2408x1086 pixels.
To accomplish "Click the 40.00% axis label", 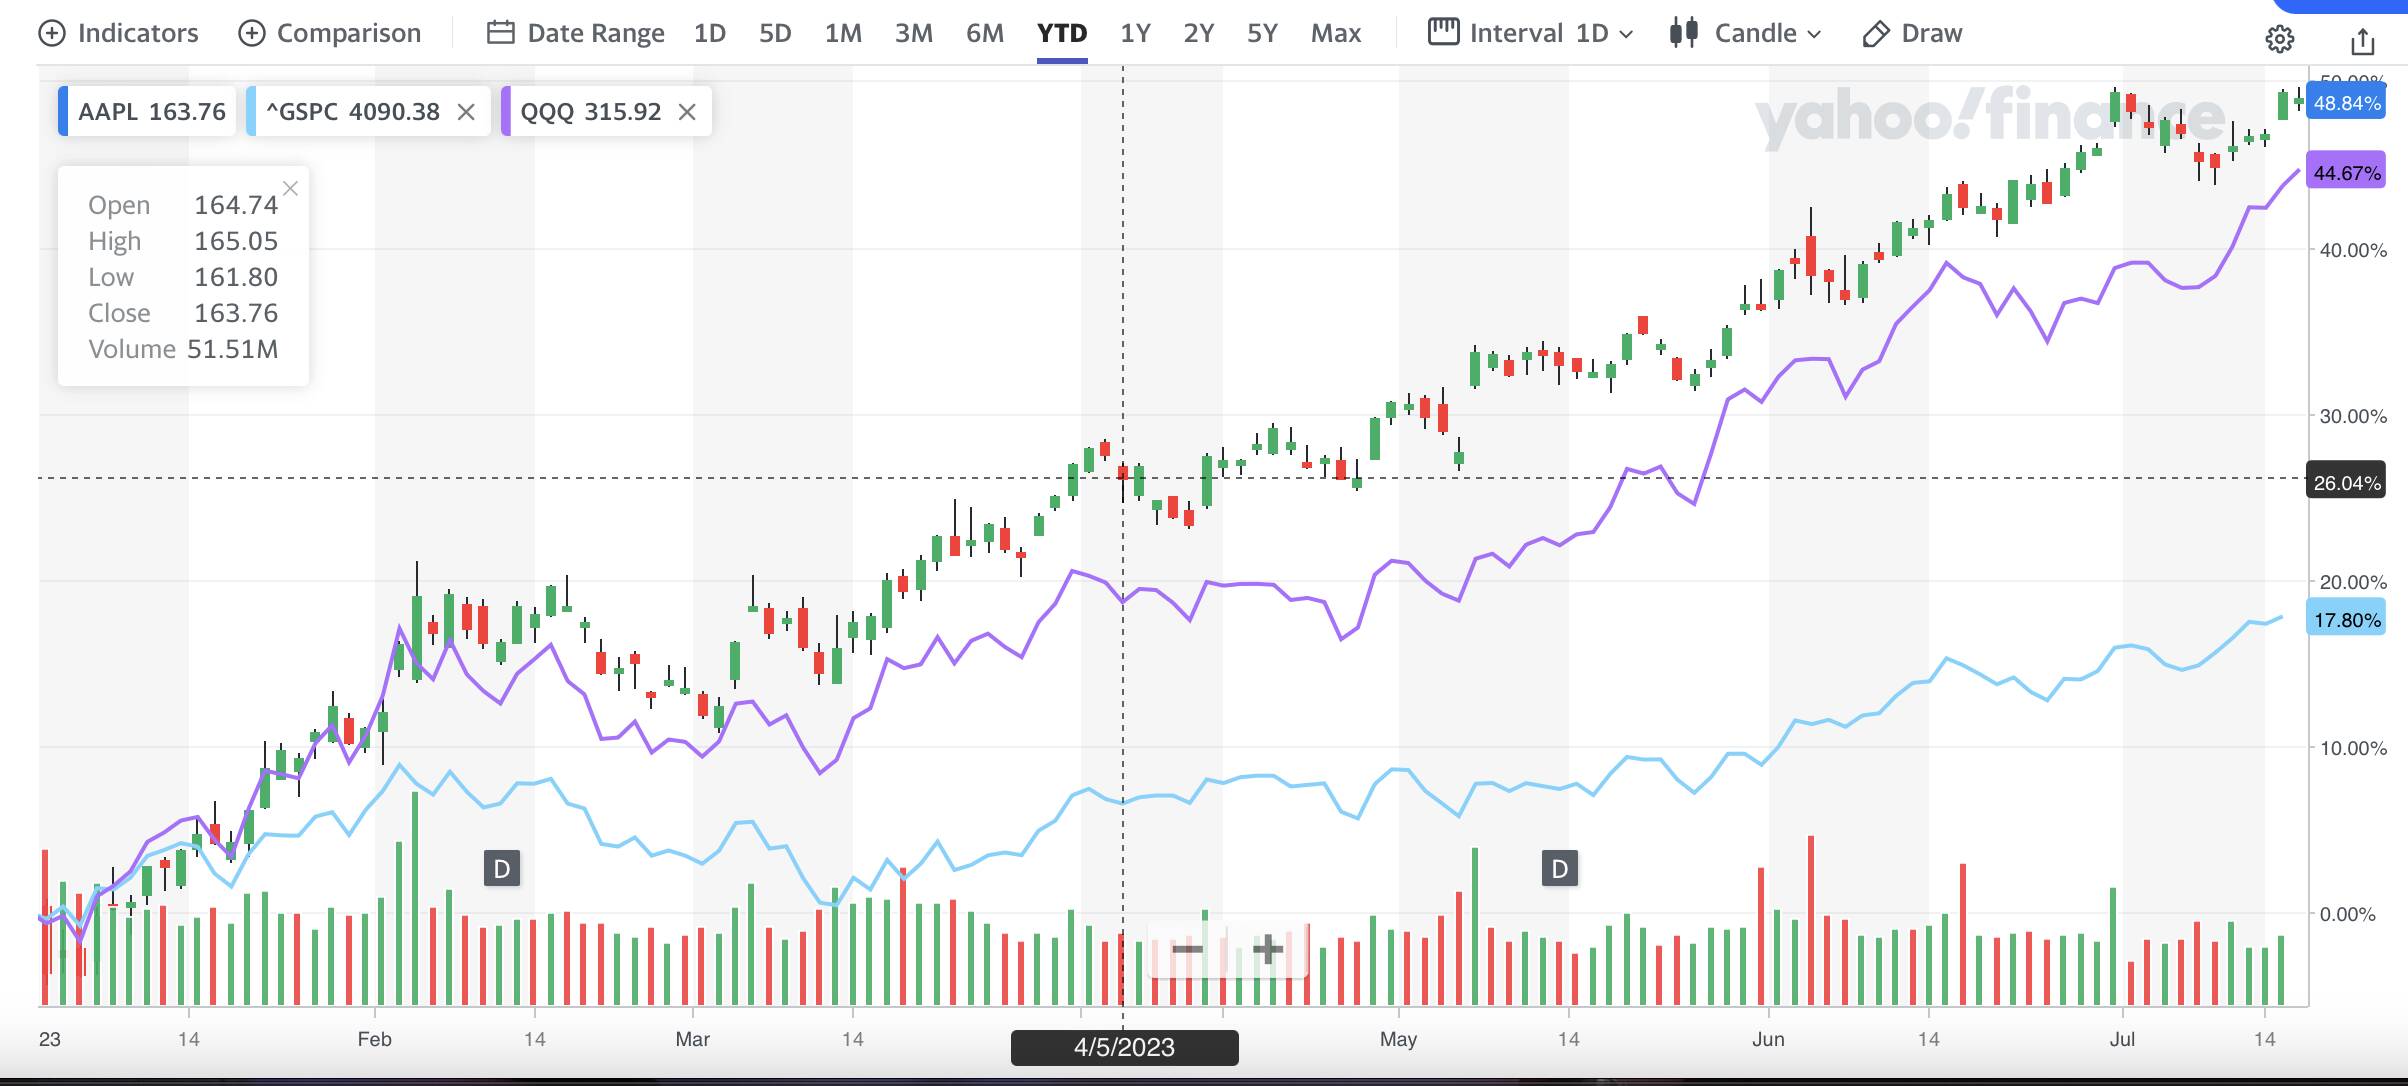I will (x=2353, y=250).
